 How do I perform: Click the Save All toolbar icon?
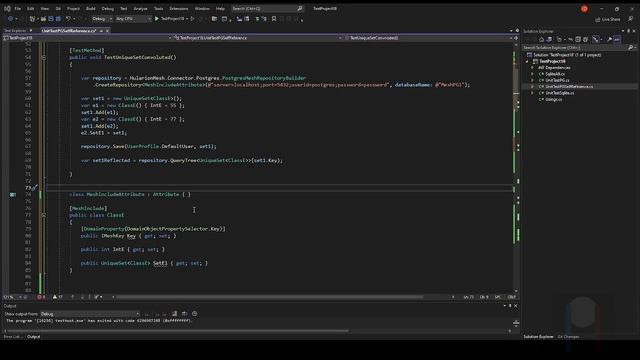[58, 19]
